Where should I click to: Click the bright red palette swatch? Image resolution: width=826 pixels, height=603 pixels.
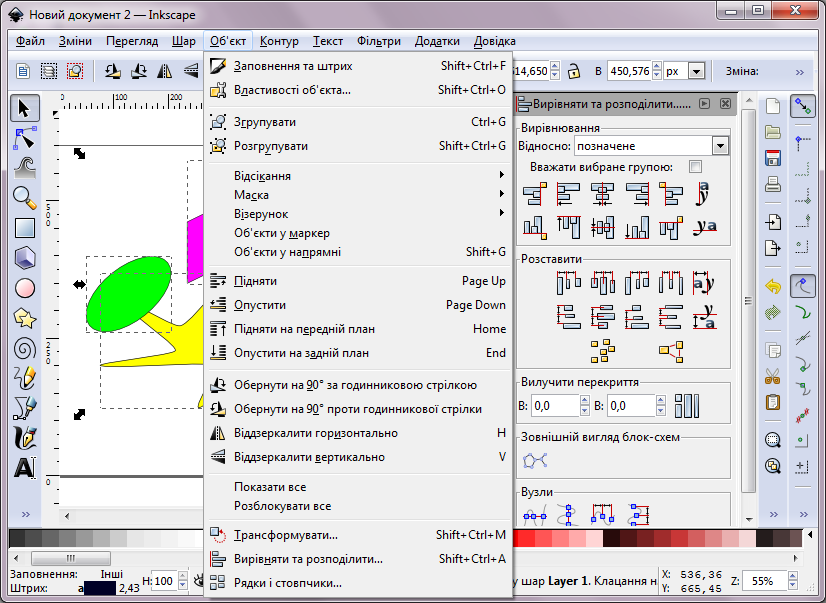pyautogui.click(x=543, y=539)
